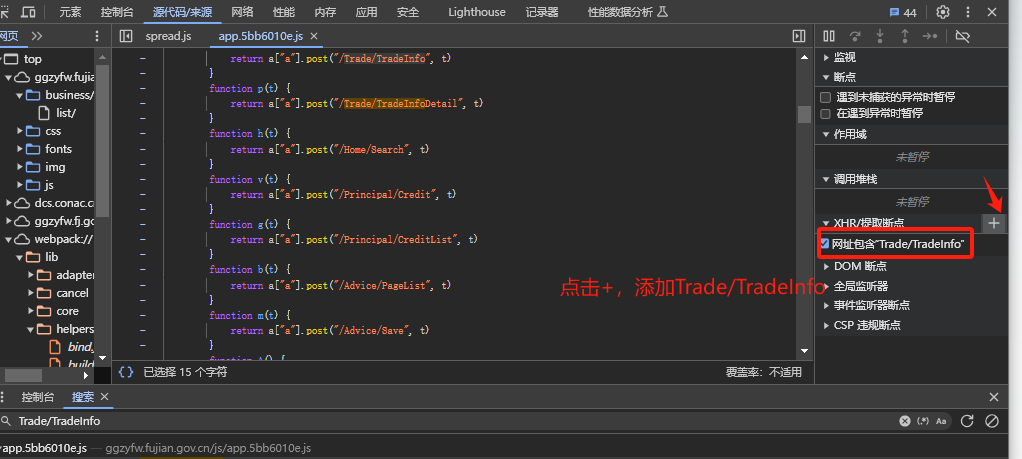Clear the search field text

904,421
